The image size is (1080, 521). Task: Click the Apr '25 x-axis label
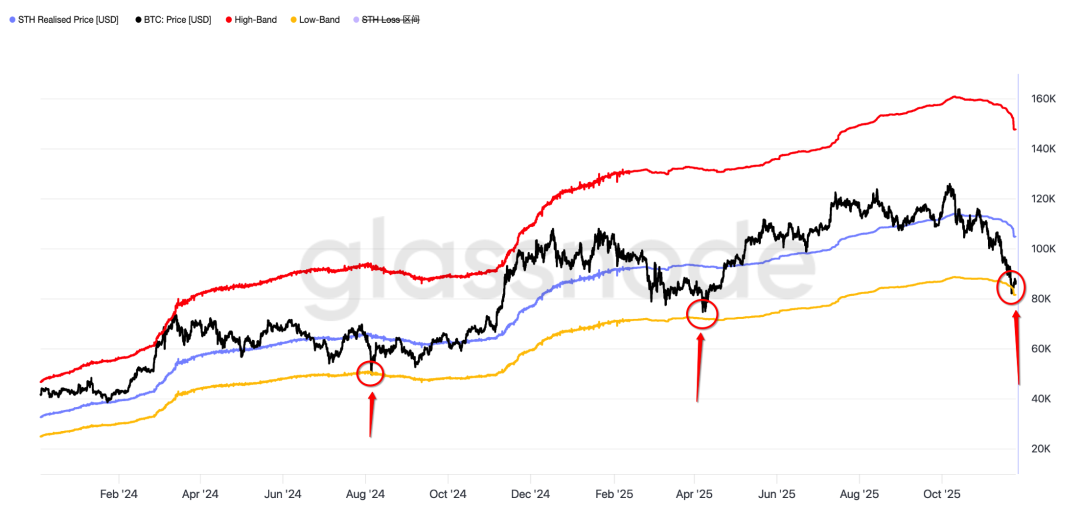click(694, 494)
